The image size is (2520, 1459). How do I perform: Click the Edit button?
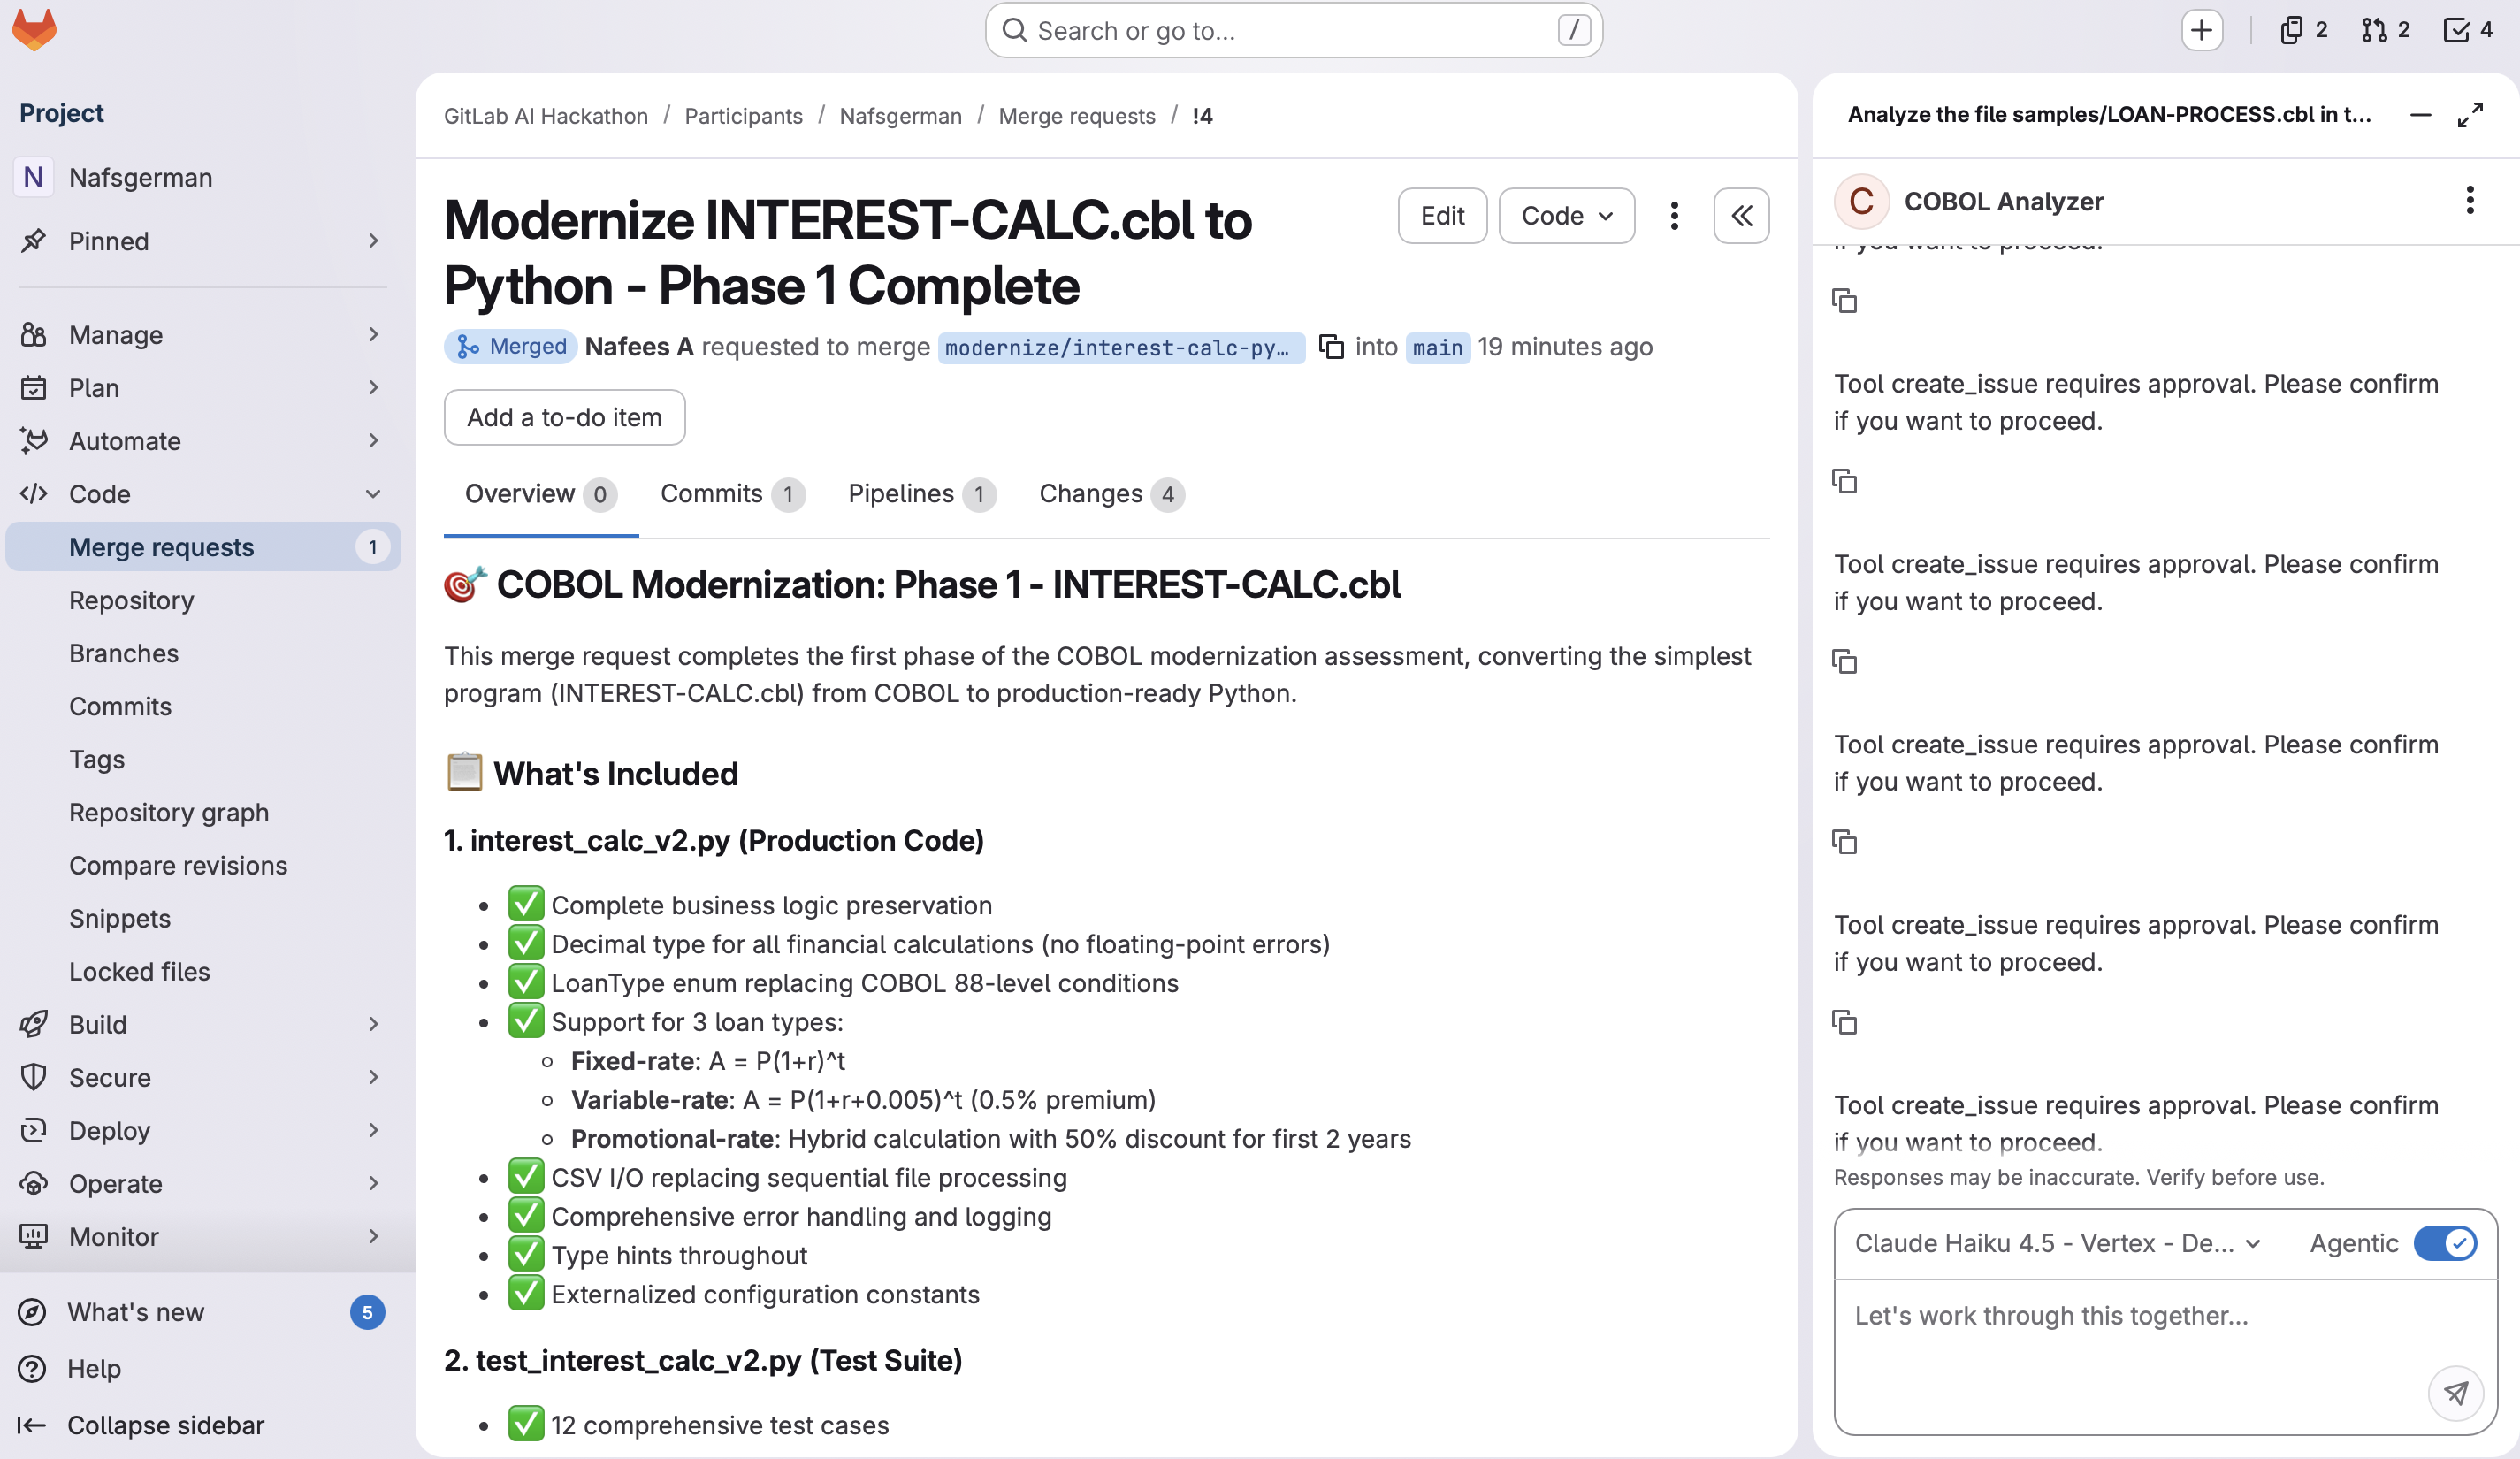pos(1442,216)
